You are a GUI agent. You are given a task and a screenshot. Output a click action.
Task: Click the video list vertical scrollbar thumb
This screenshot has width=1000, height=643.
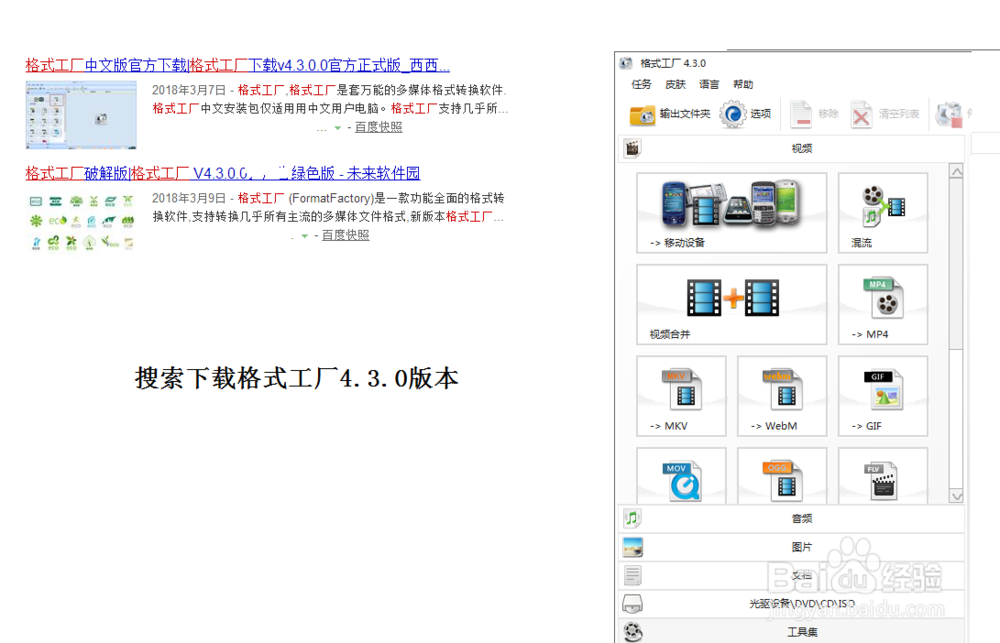[956, 264]
